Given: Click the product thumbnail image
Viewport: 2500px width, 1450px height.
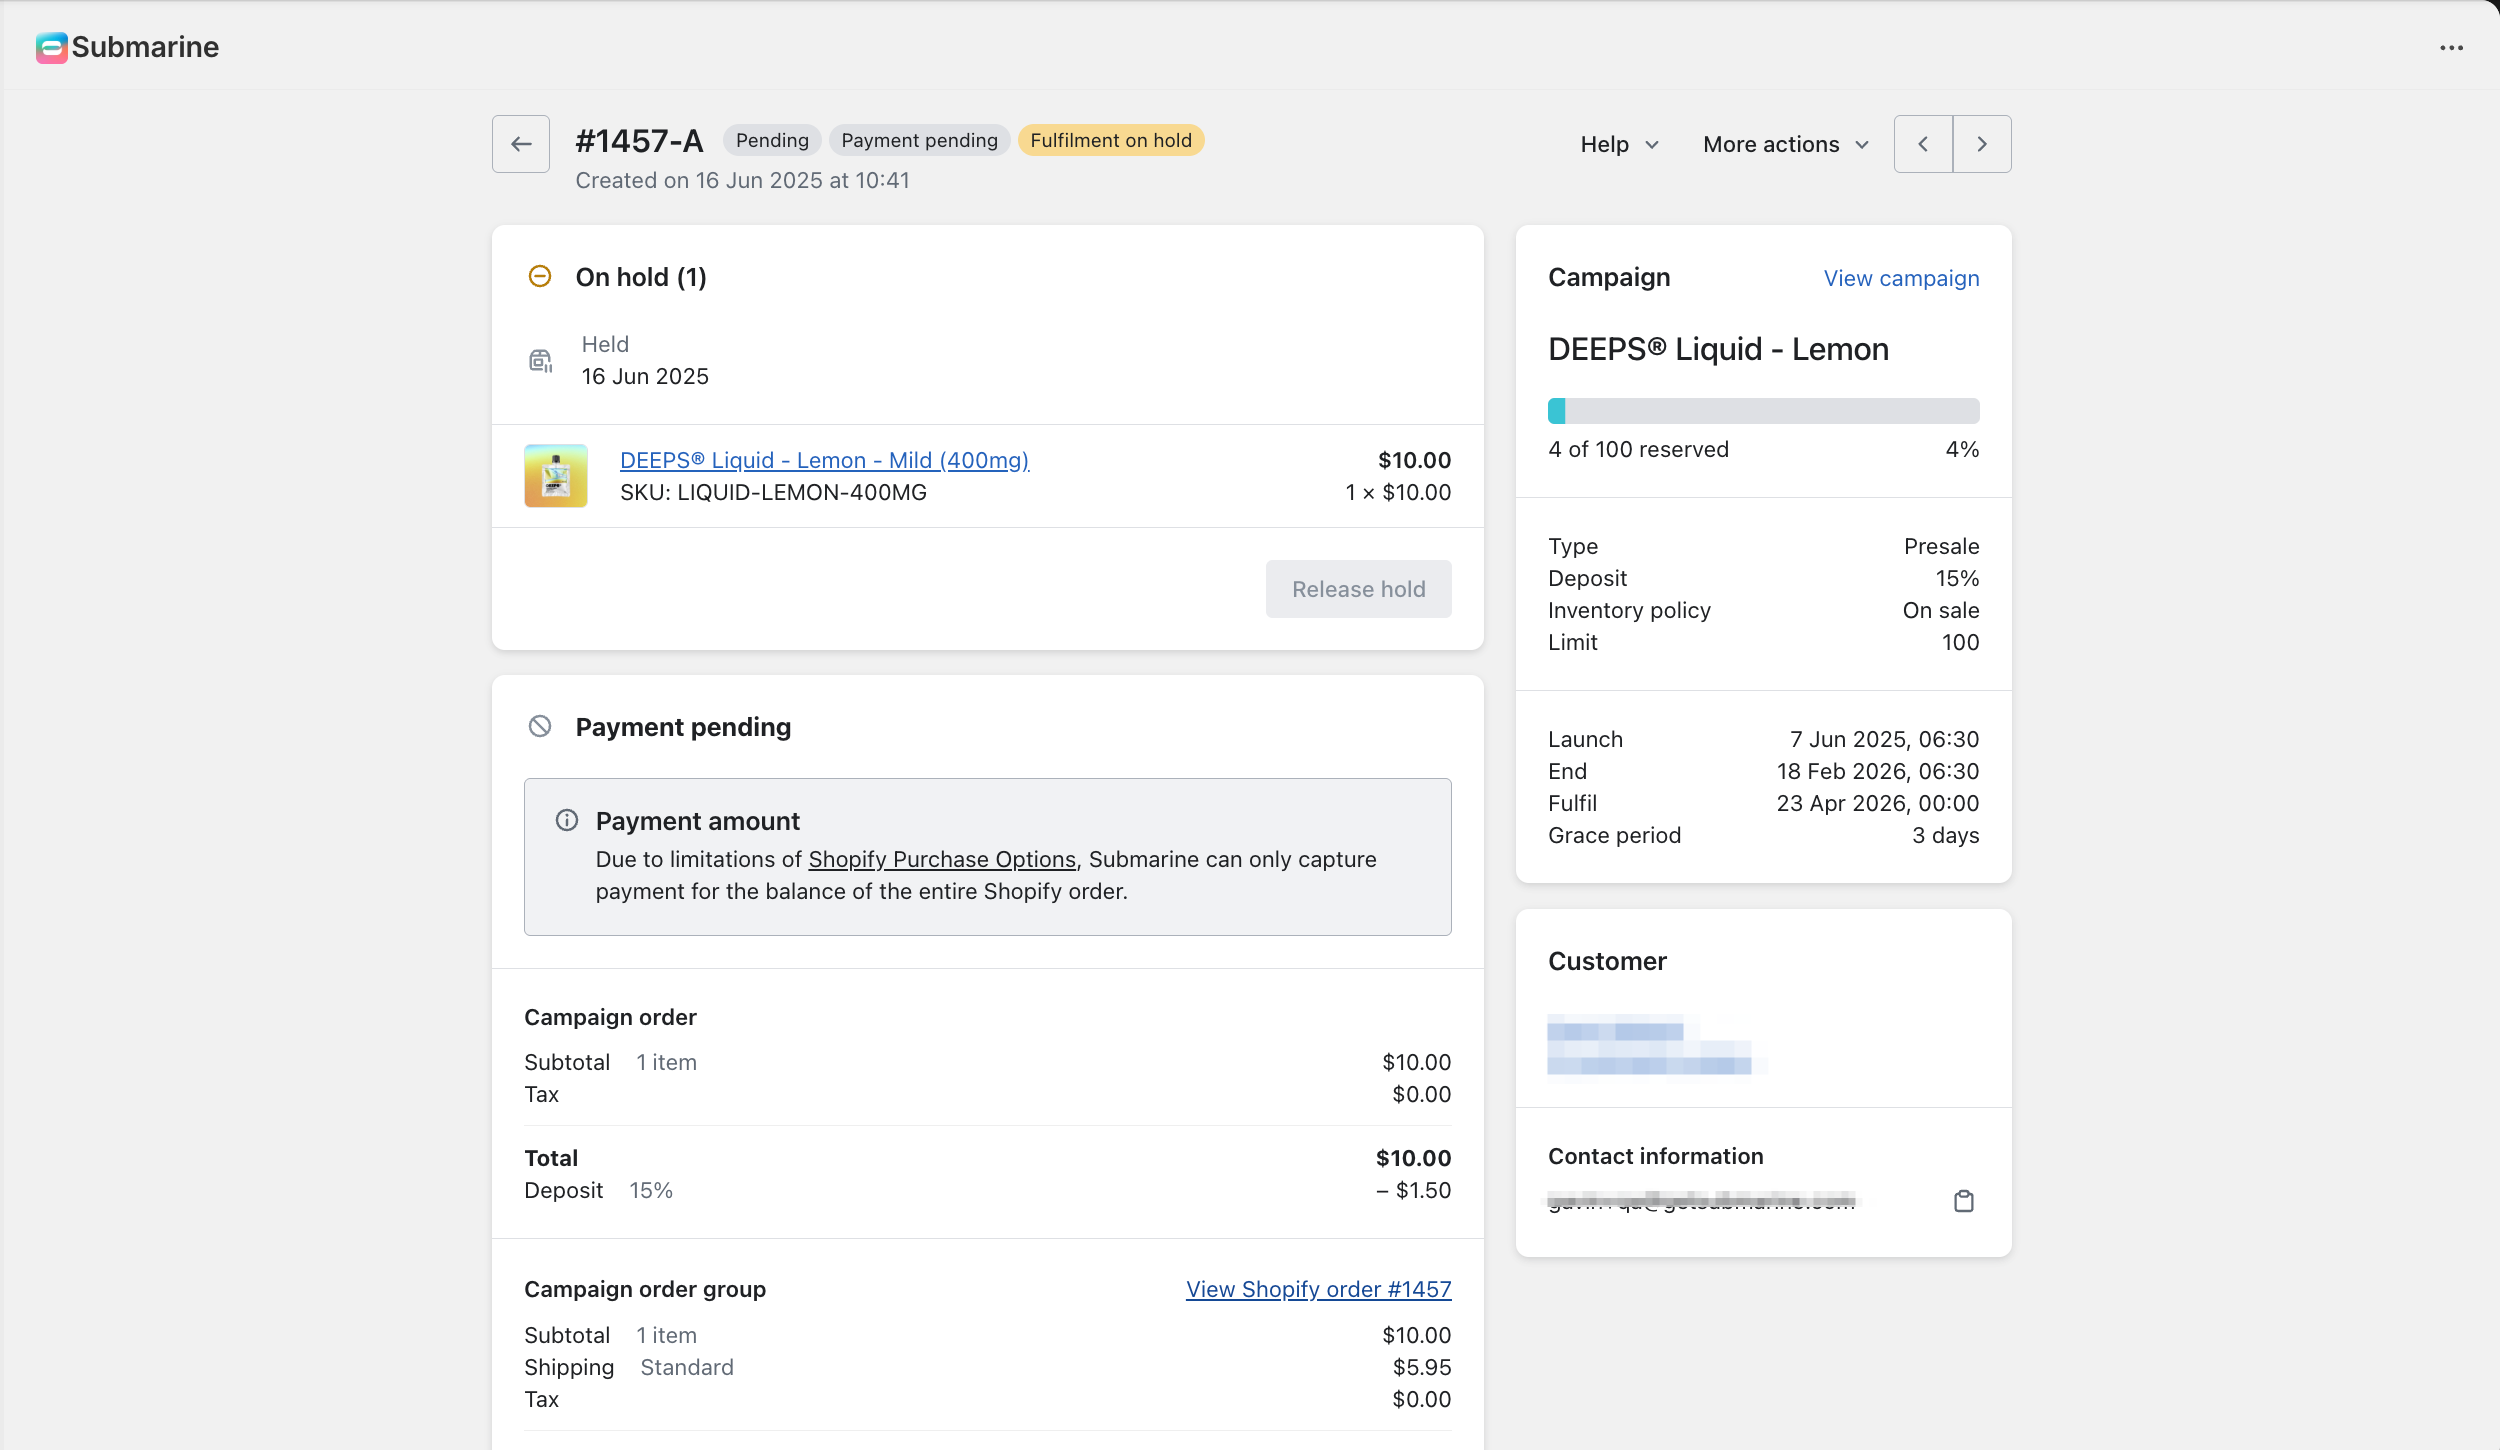Looking at the screenshot, I should point(556,476).
